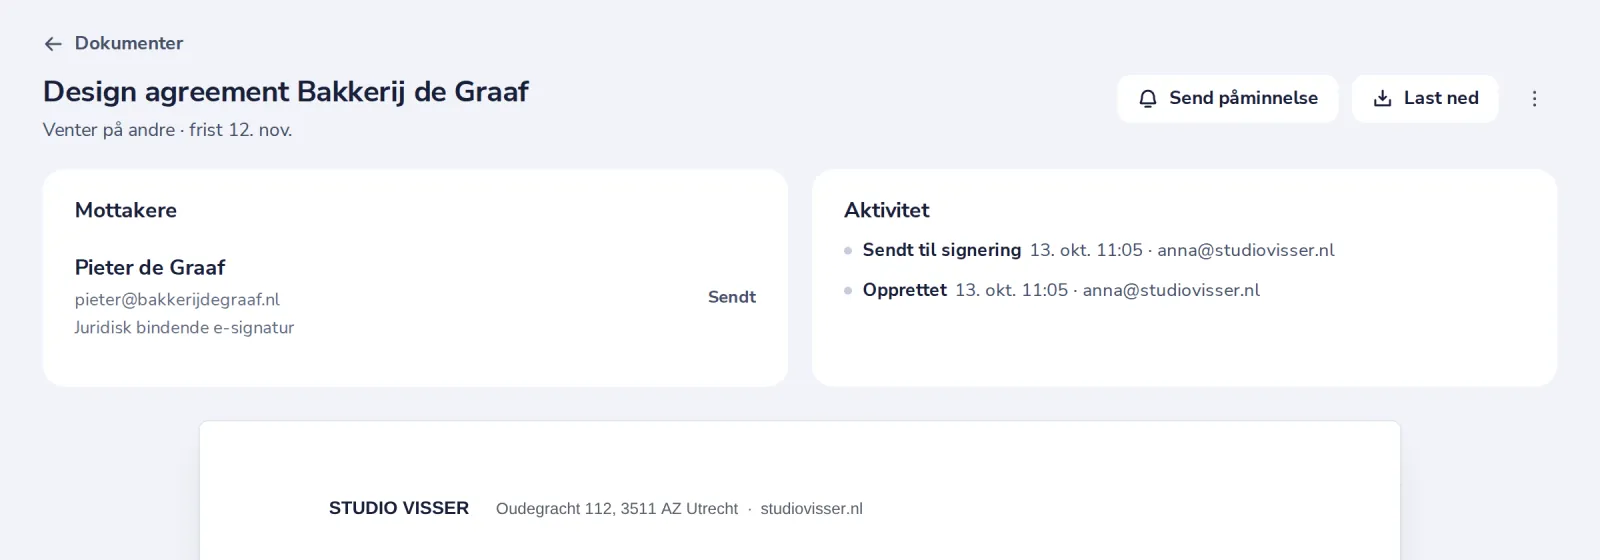Screen dimensions: 1600x560
Task: Open the three-dot more options menu
Action: (x=1534, y=98)
